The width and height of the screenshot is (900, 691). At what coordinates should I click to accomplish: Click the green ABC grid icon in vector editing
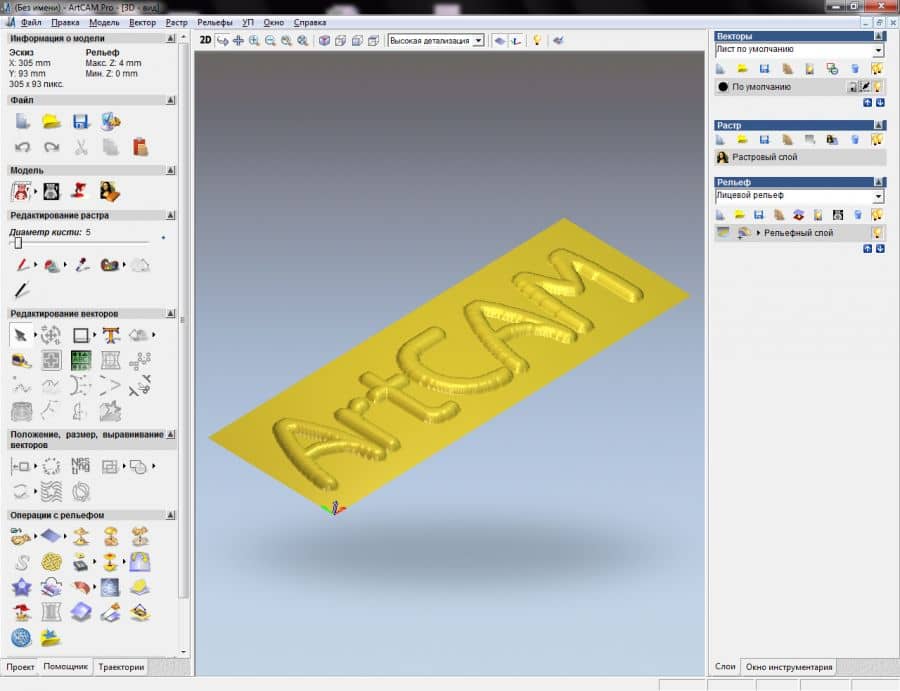[x=81, y=360]
